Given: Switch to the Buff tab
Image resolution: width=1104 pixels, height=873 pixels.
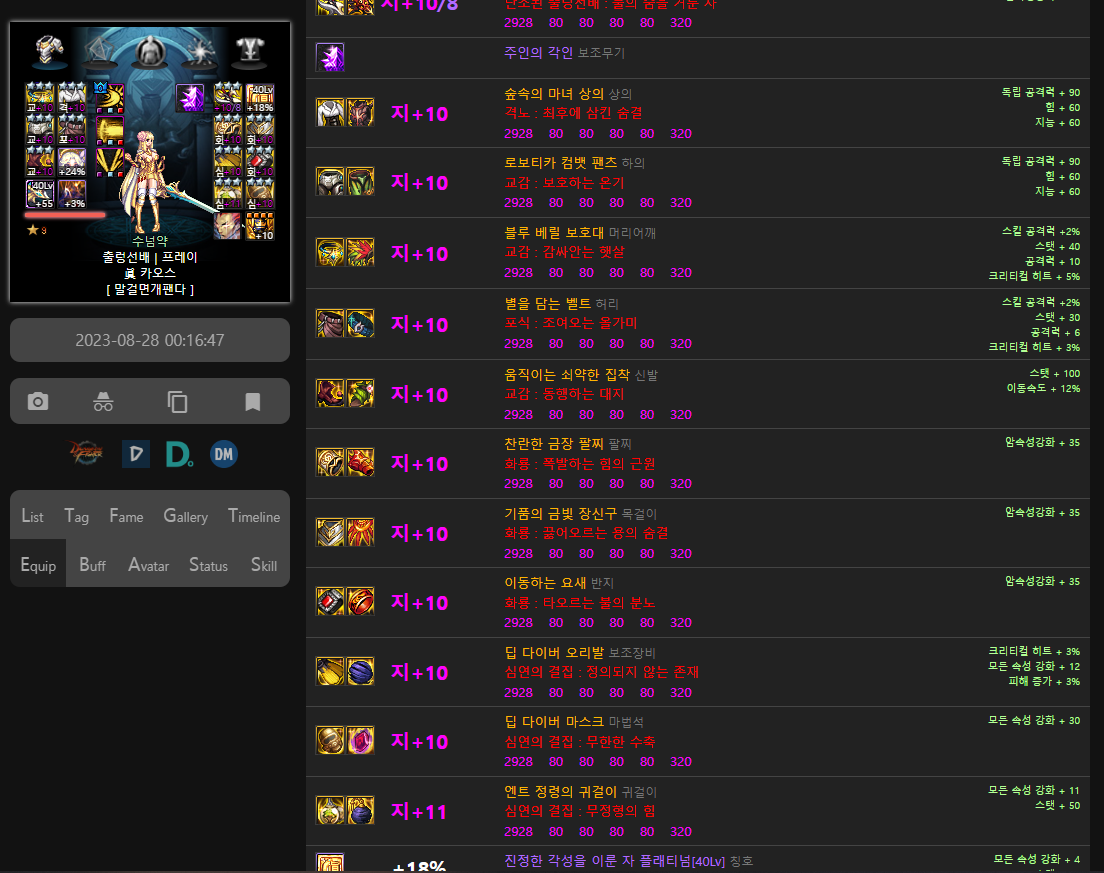Looking at the screenshot, I should pyautogui.click(x=92, y=565).
